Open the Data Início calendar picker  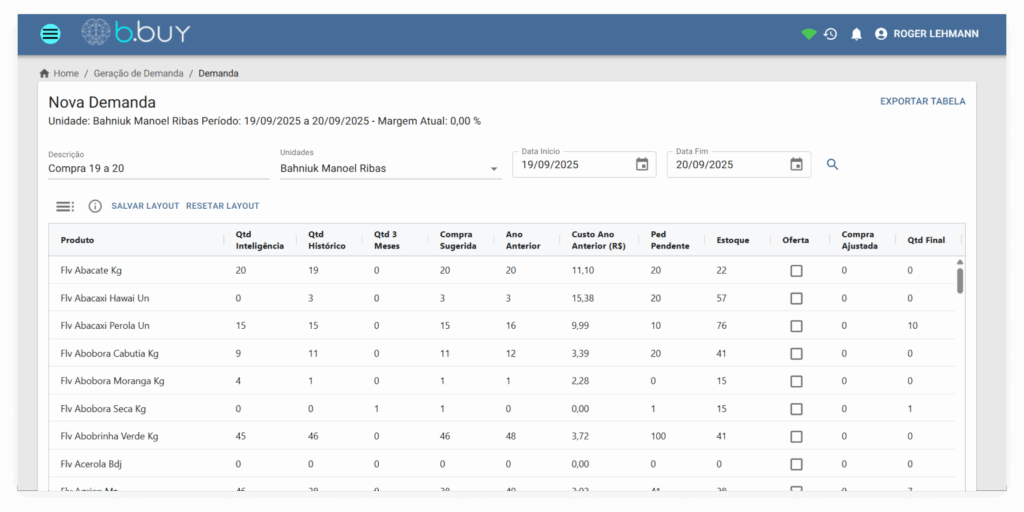[x=642, y=165]
